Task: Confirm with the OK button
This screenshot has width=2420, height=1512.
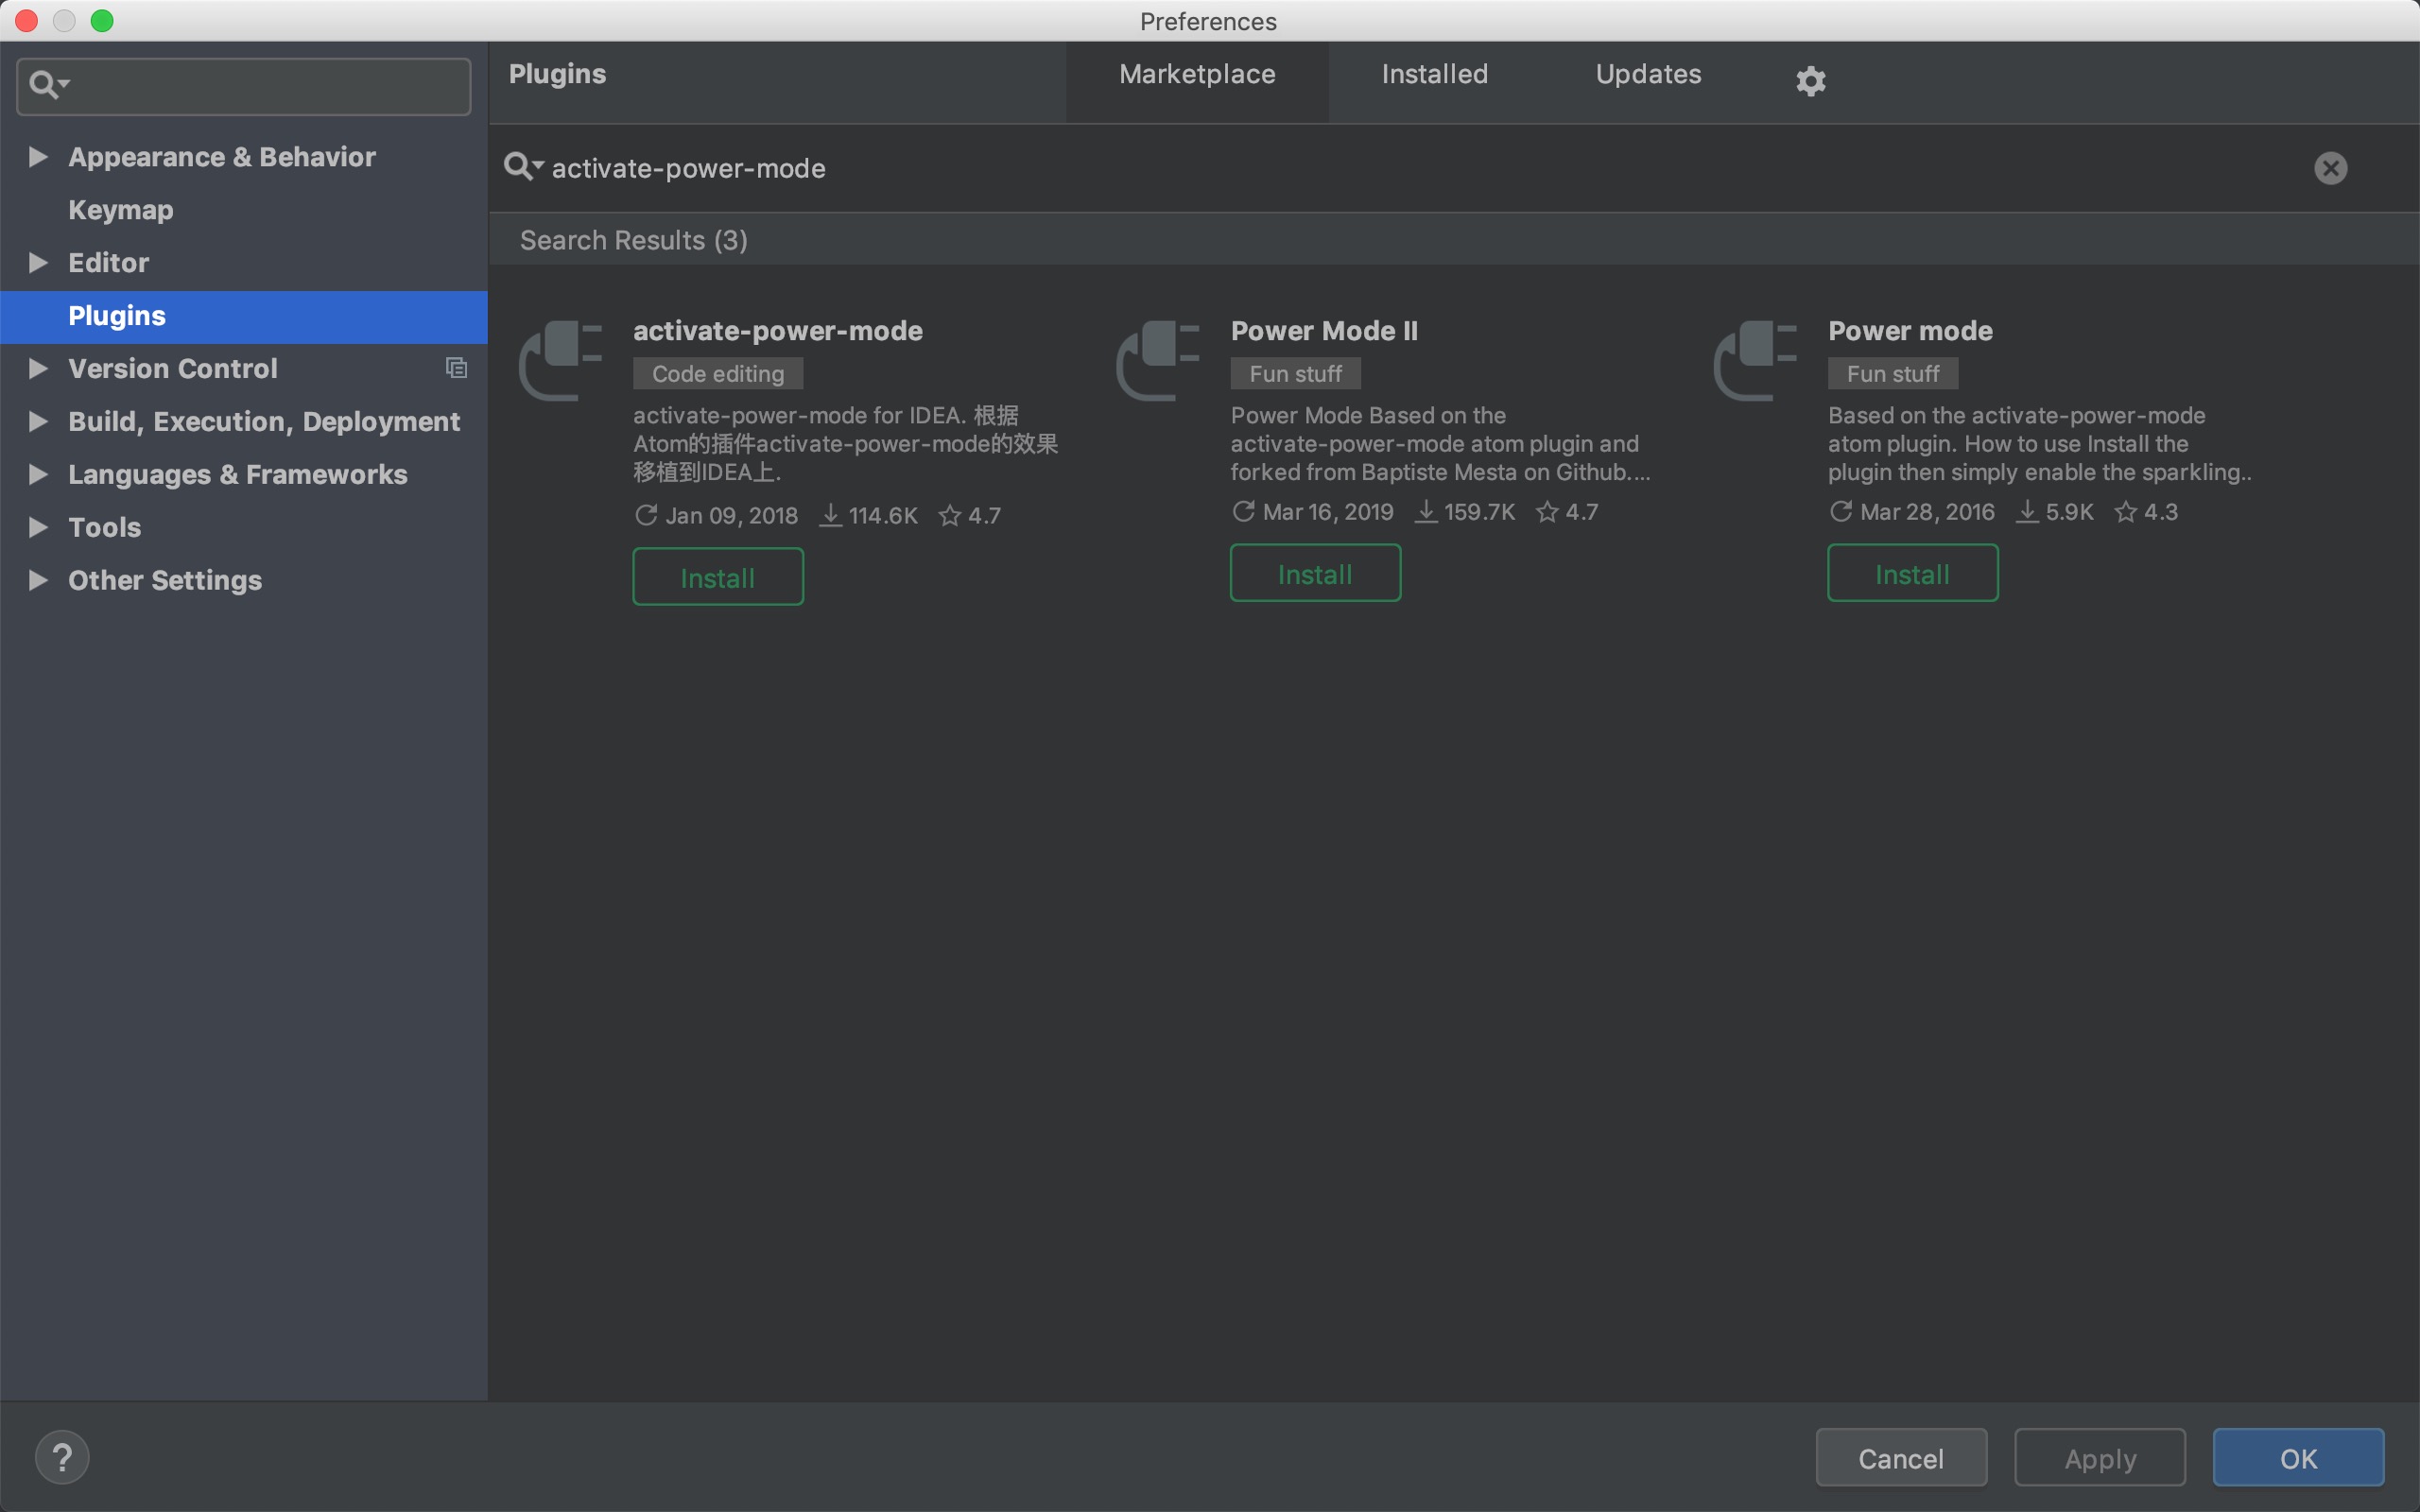Action: point(2298,1458)
